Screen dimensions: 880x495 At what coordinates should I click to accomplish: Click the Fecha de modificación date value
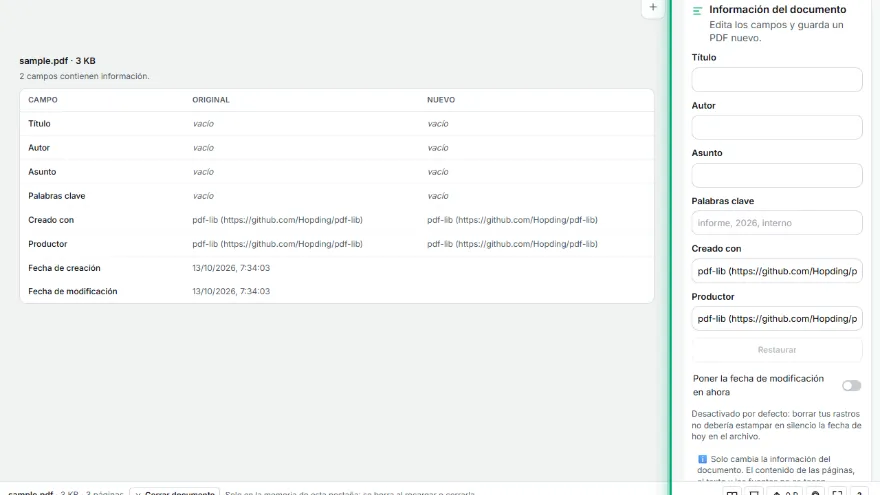point(231,291)
